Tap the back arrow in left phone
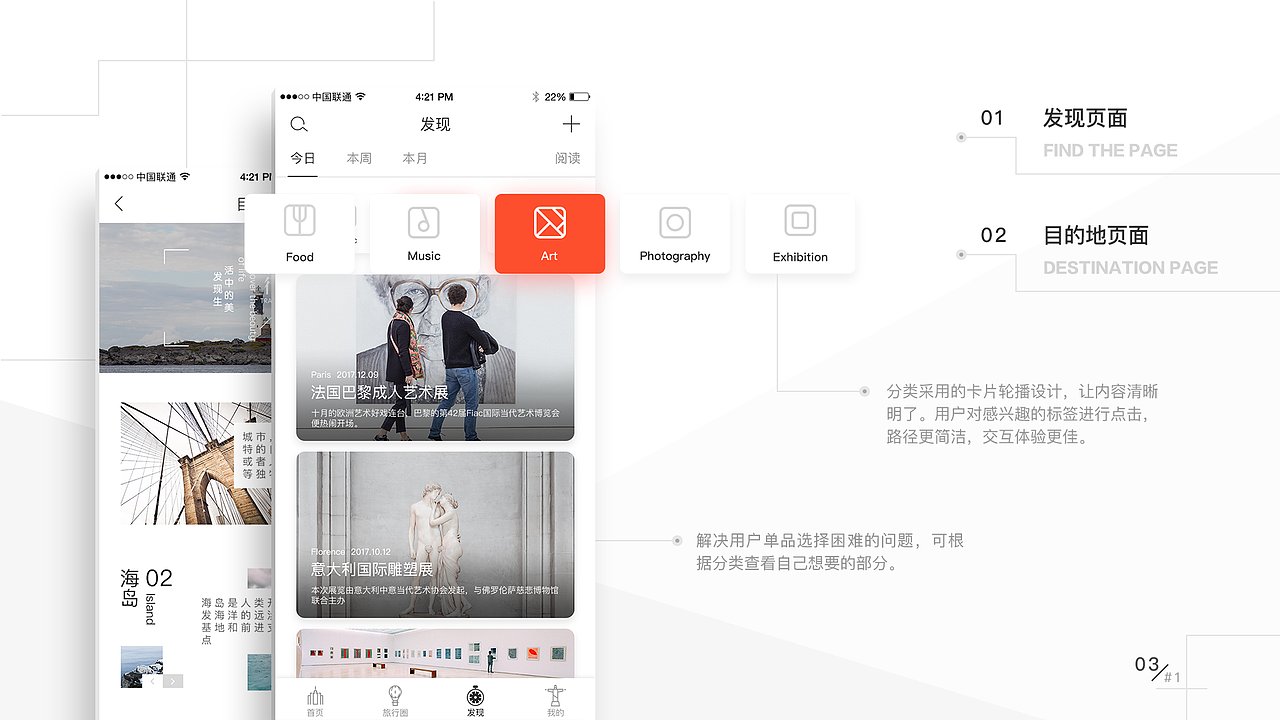This screenshot has width=1280, height=720. (x=119, y=204)
